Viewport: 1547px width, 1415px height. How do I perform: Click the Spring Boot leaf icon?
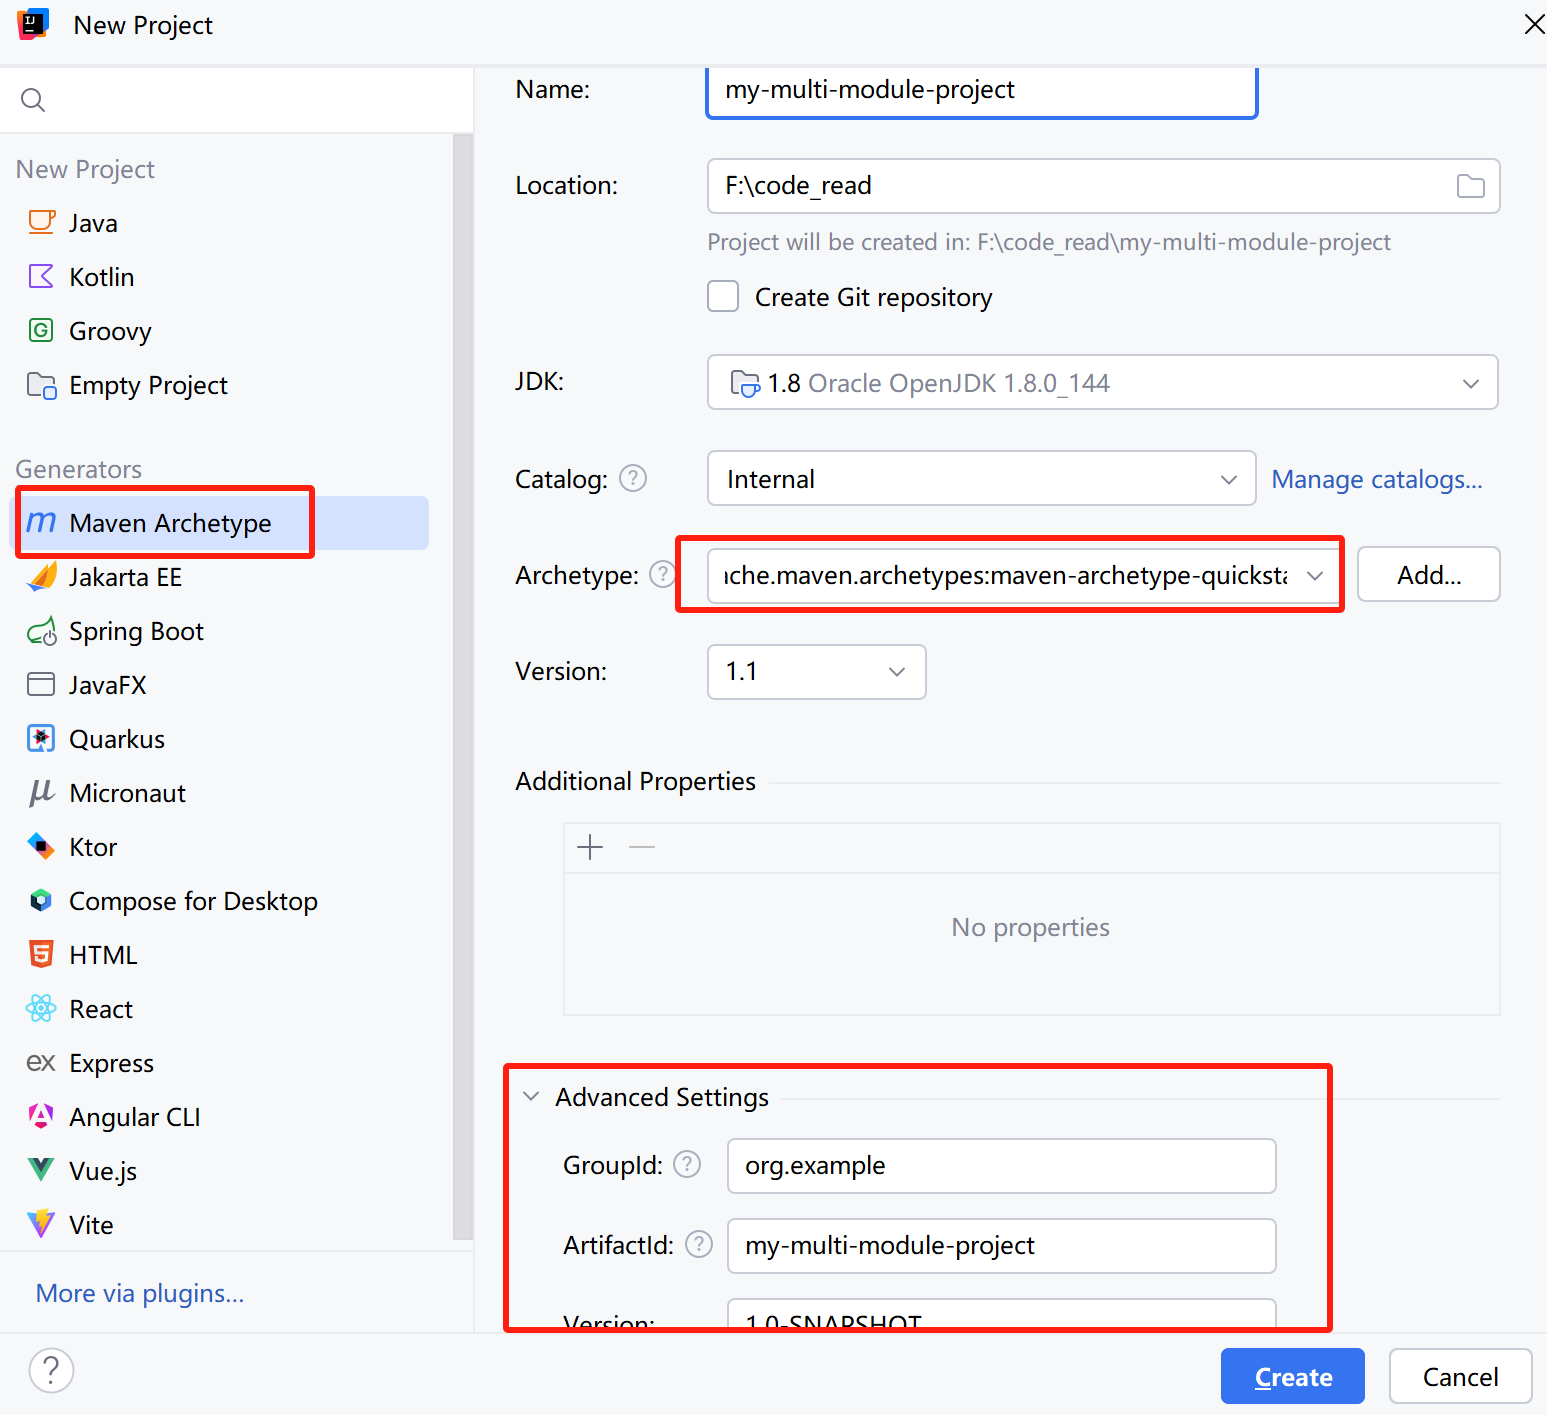pyautogui.click(x=41, y=631)
